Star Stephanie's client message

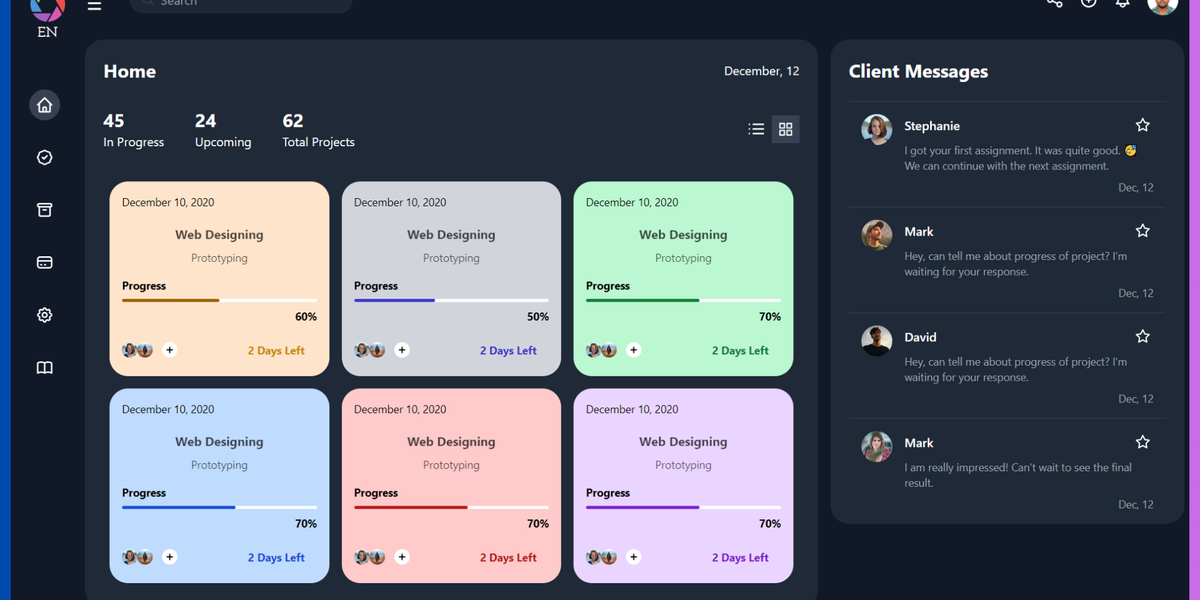click(1142, 124)
